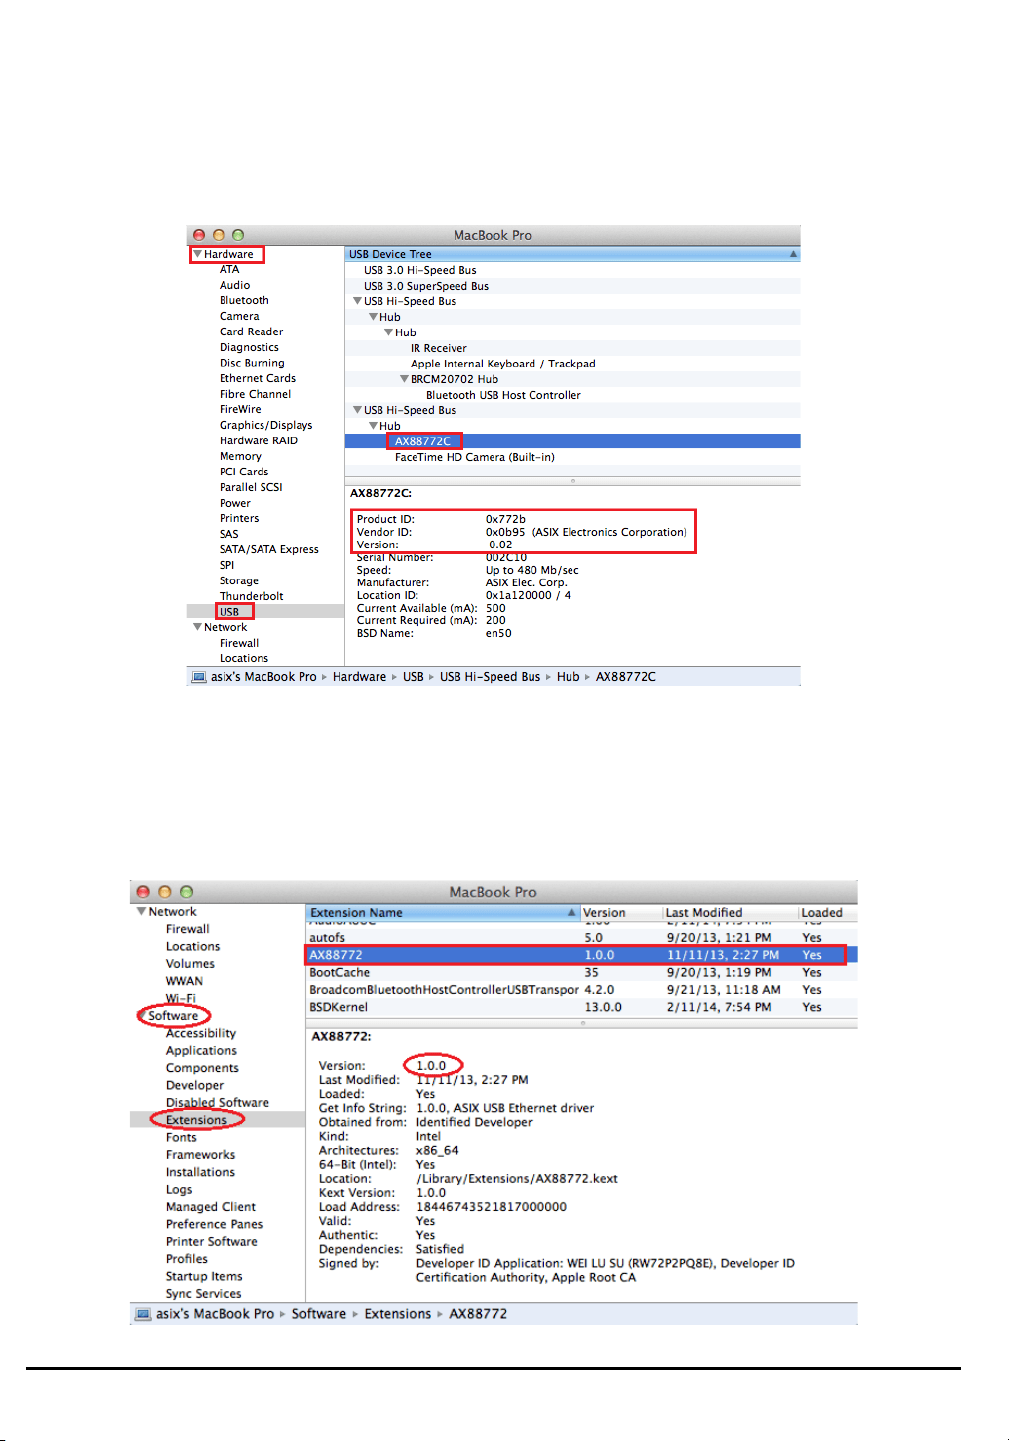Click USB Hi-Speed Bus in the path bar
The height and width of the screenshot is (1441, 1009).
click(x=490, y=677)
